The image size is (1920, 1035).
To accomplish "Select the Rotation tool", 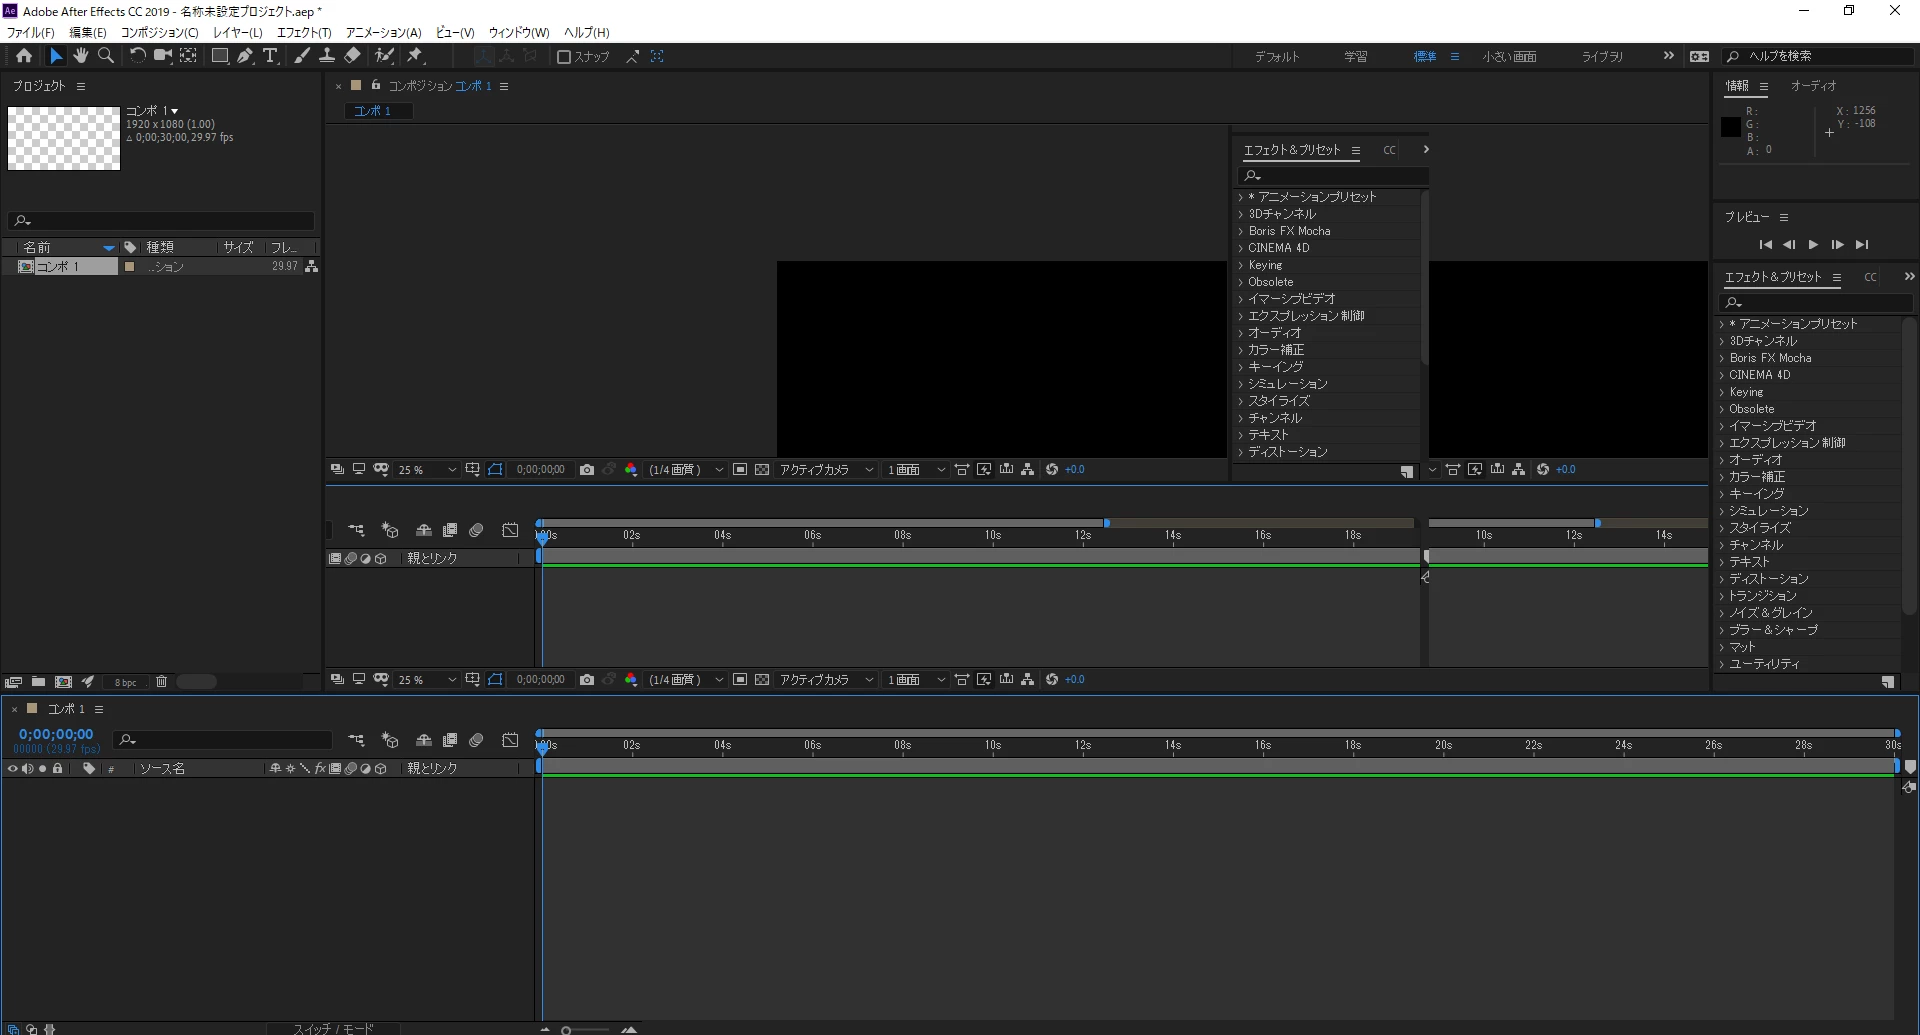I will point(137,56).
